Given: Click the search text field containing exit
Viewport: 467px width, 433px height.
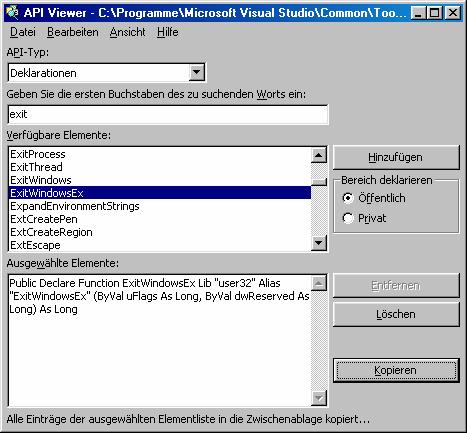Looking at the screenshot, I should point(168,114).
